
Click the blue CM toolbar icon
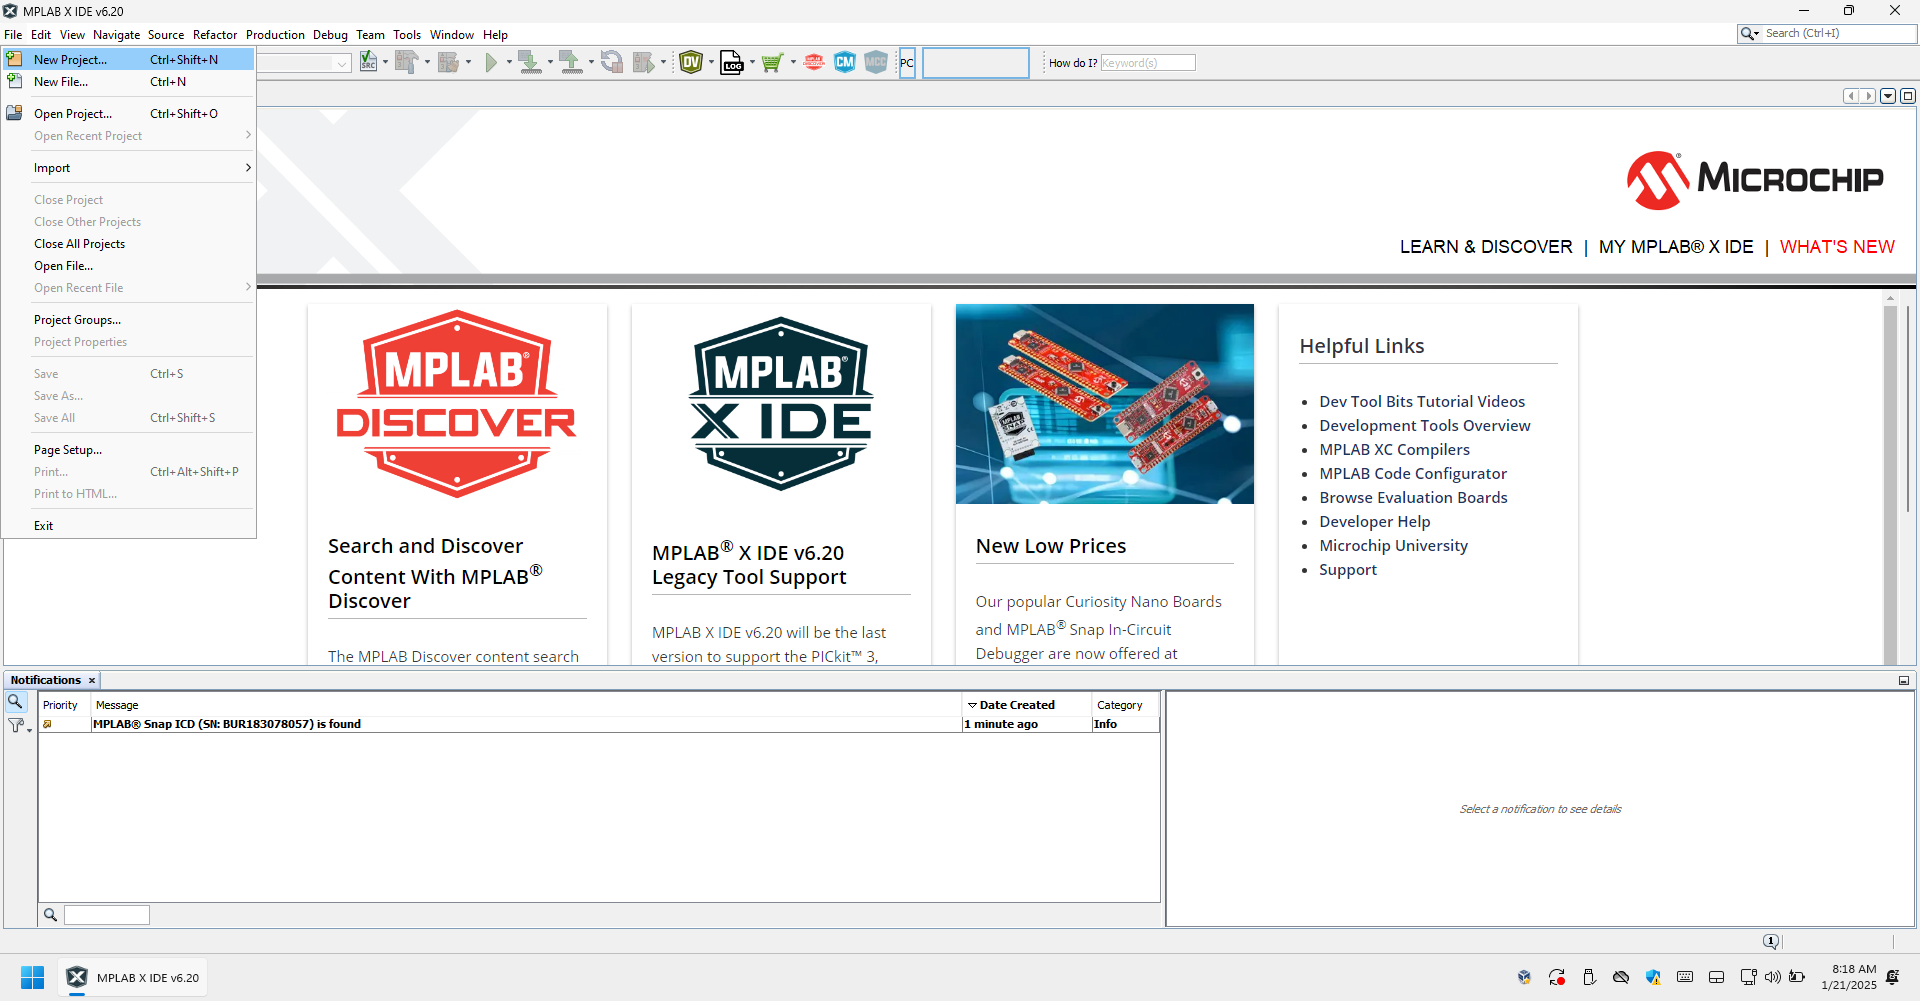click(x=845, y=62)
